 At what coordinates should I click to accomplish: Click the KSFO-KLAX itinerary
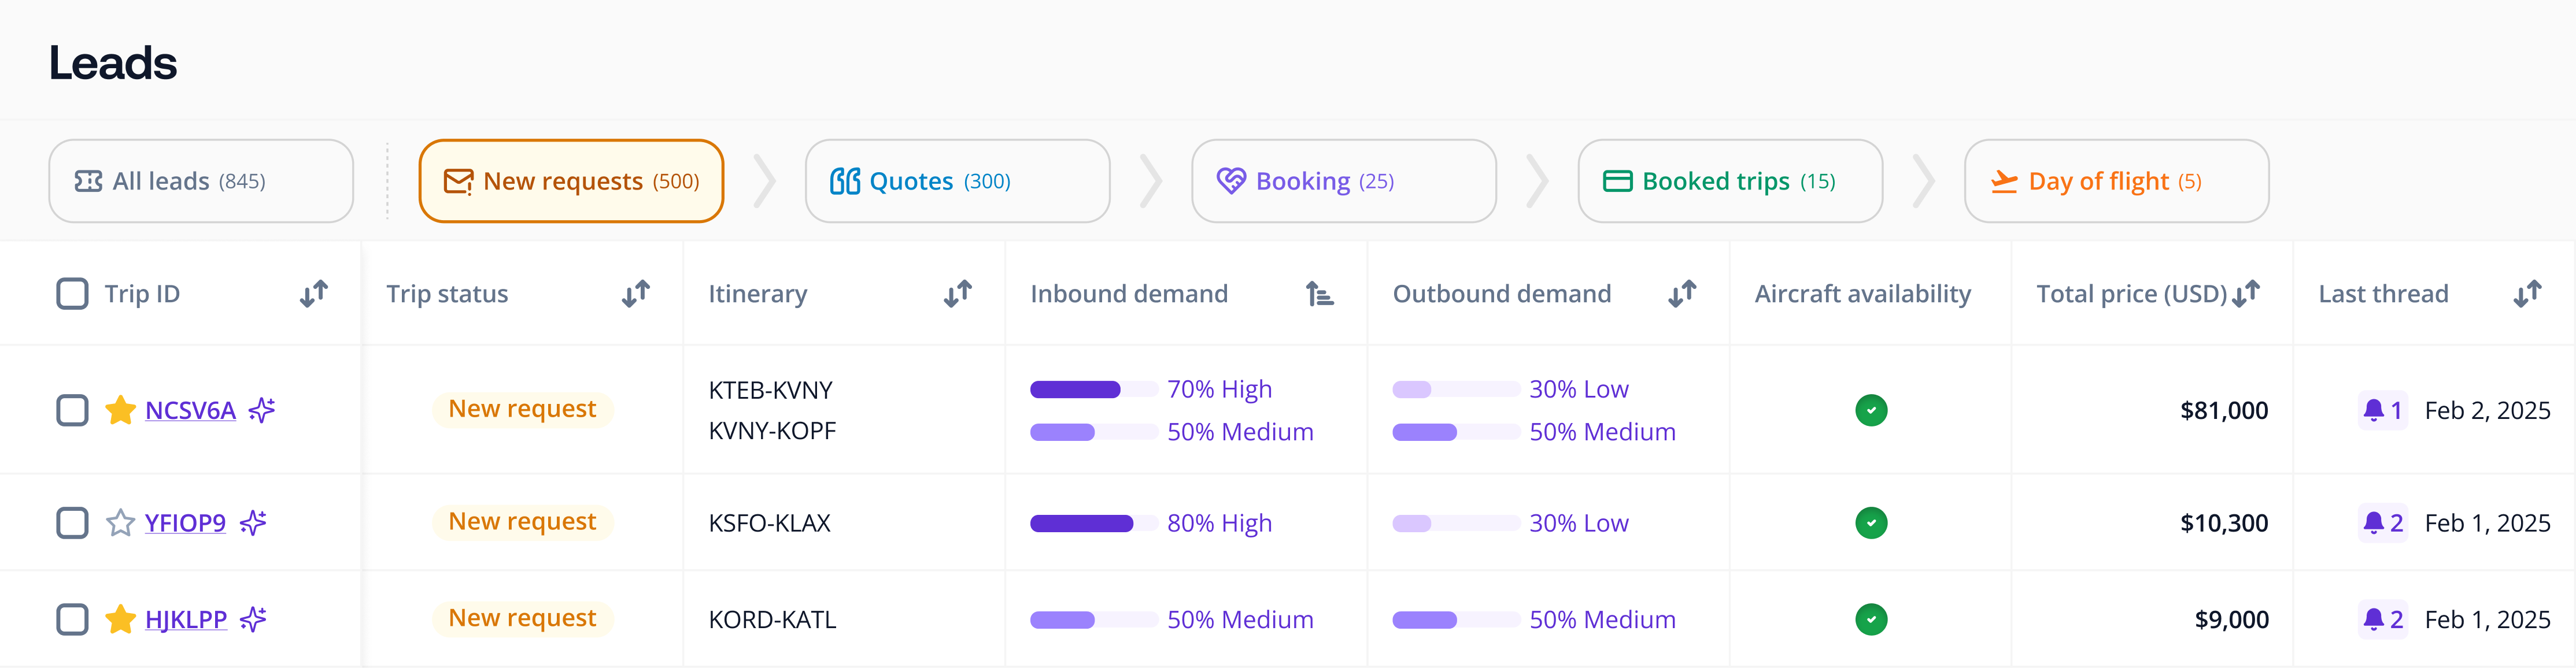click(769, 523)
